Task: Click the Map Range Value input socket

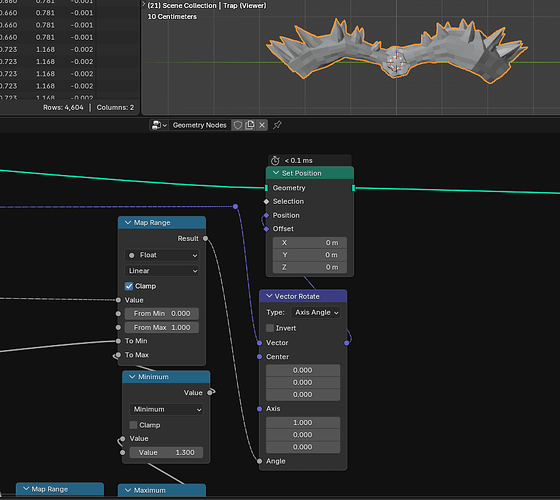Action: 119,300
